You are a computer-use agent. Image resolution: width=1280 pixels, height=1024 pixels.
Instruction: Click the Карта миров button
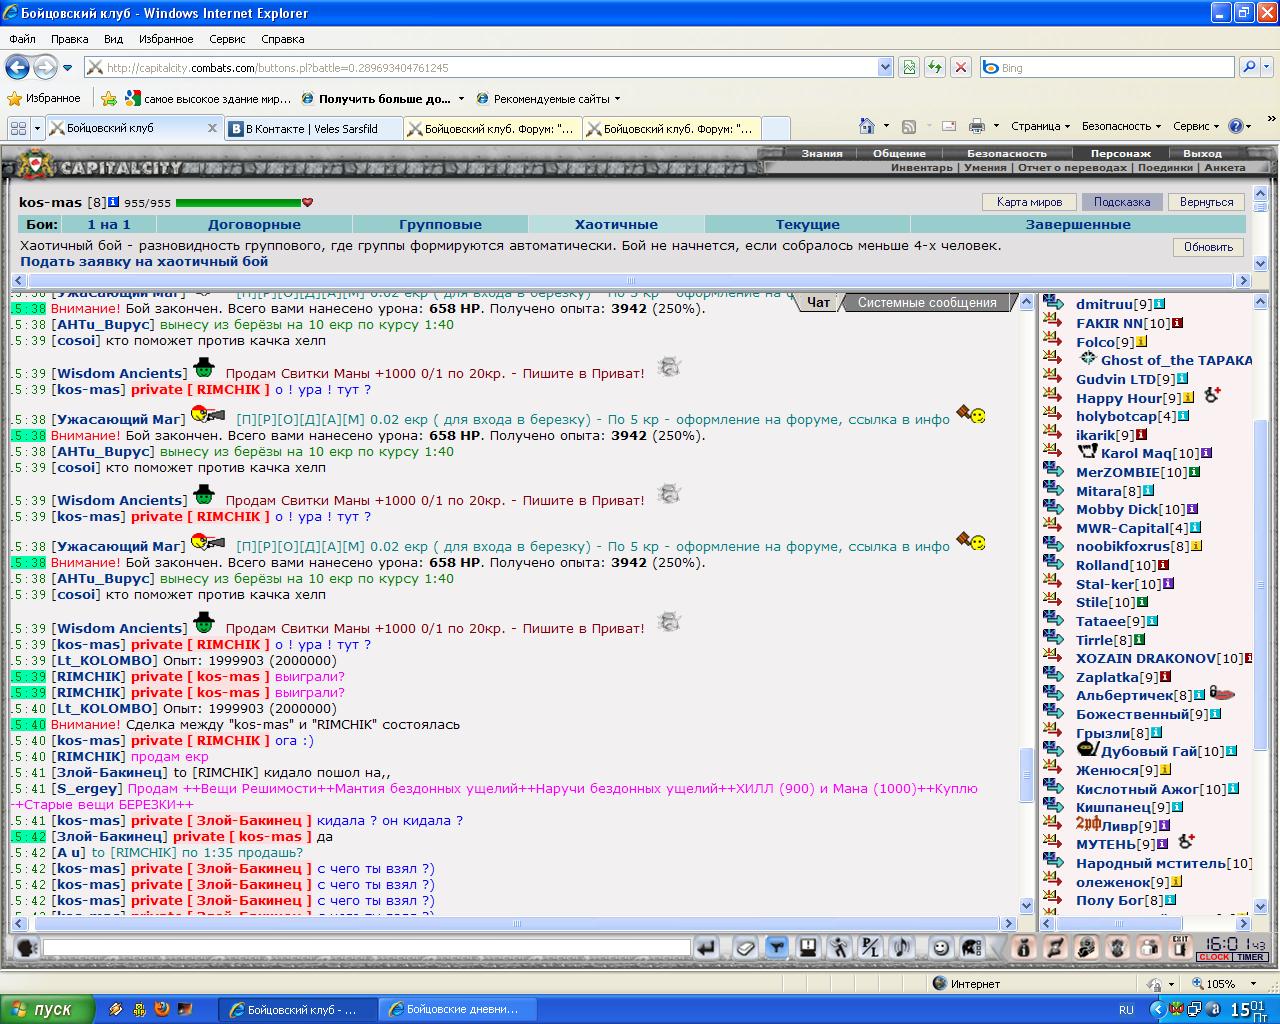1029,202
